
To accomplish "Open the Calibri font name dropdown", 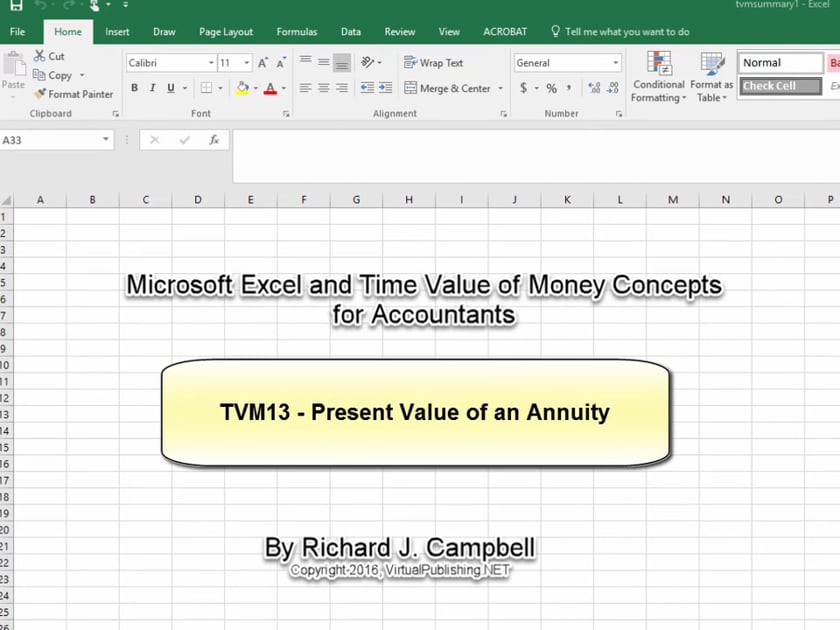I will (x=211, y=63).
